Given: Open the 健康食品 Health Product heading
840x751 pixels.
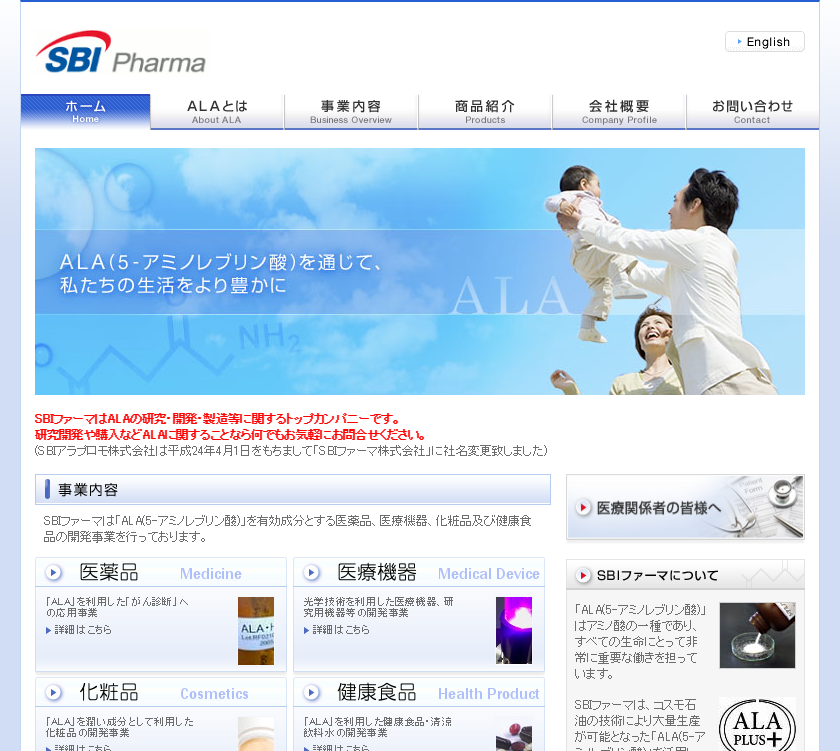Looking at the screenshot, I should click(419, 692).
